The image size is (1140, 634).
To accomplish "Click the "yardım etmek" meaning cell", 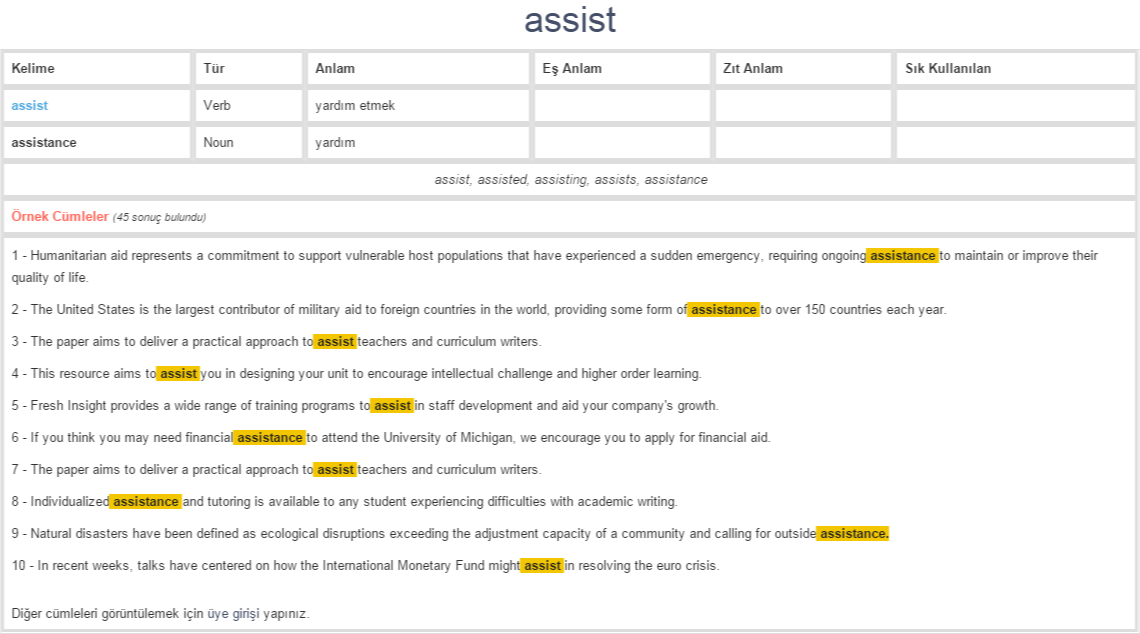I will coord(355,105).
